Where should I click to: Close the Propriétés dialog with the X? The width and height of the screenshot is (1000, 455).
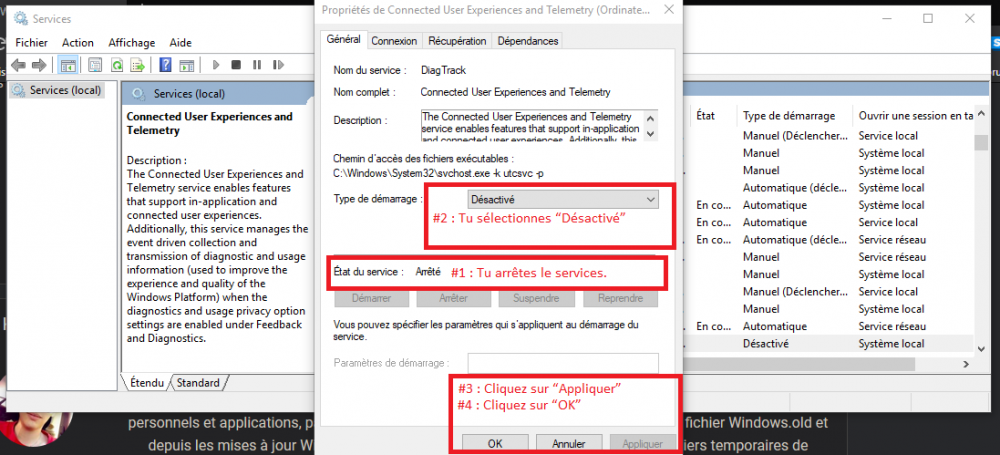pos(668,10)
